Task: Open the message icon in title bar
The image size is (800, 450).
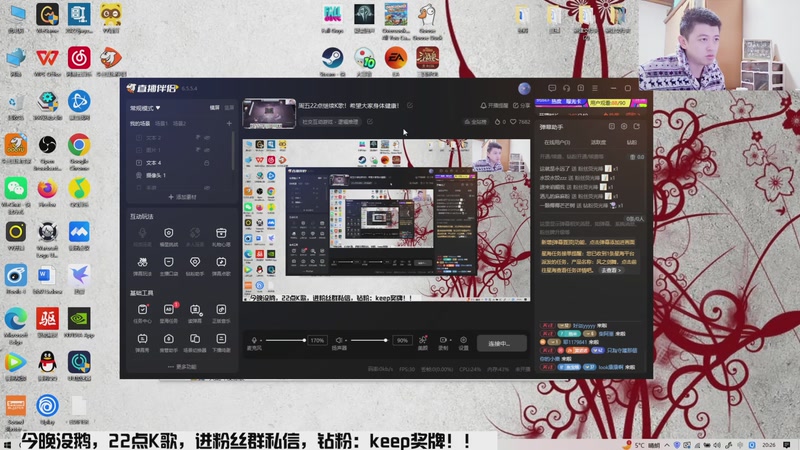Action: [552, 88]
